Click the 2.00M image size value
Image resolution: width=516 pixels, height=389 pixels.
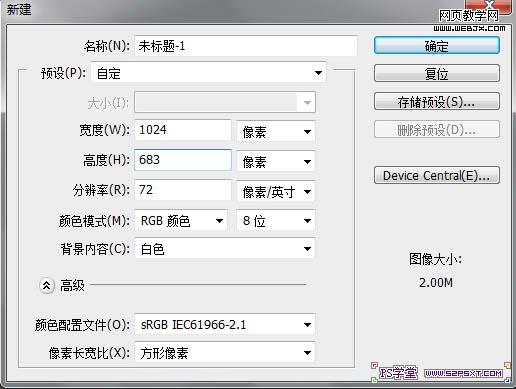click(436, 283)
